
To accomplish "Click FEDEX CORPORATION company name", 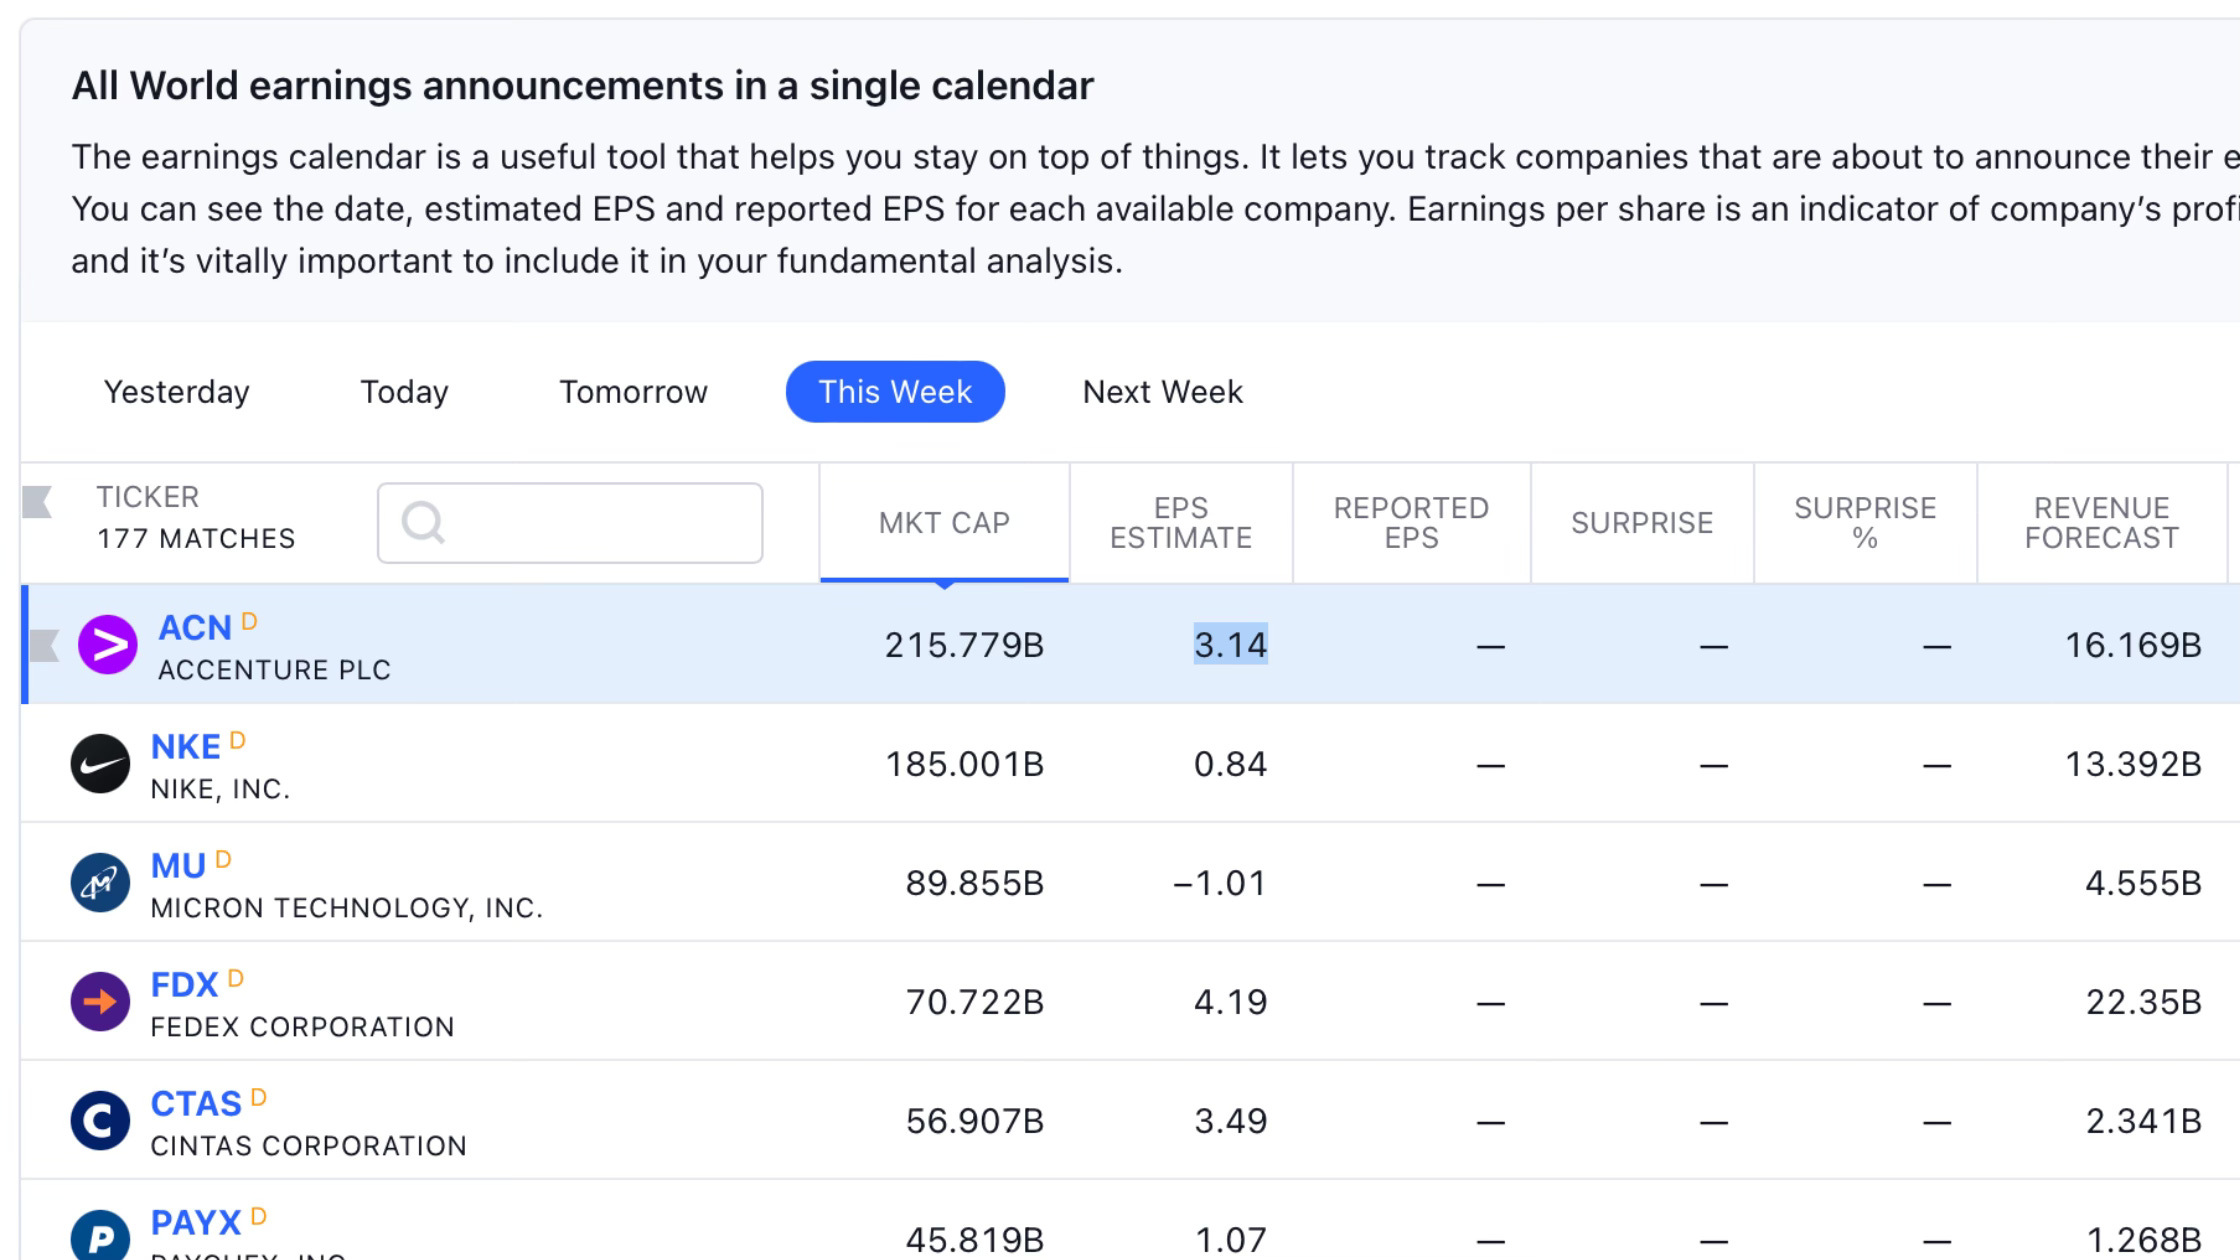I will [x=302, y=1027].
